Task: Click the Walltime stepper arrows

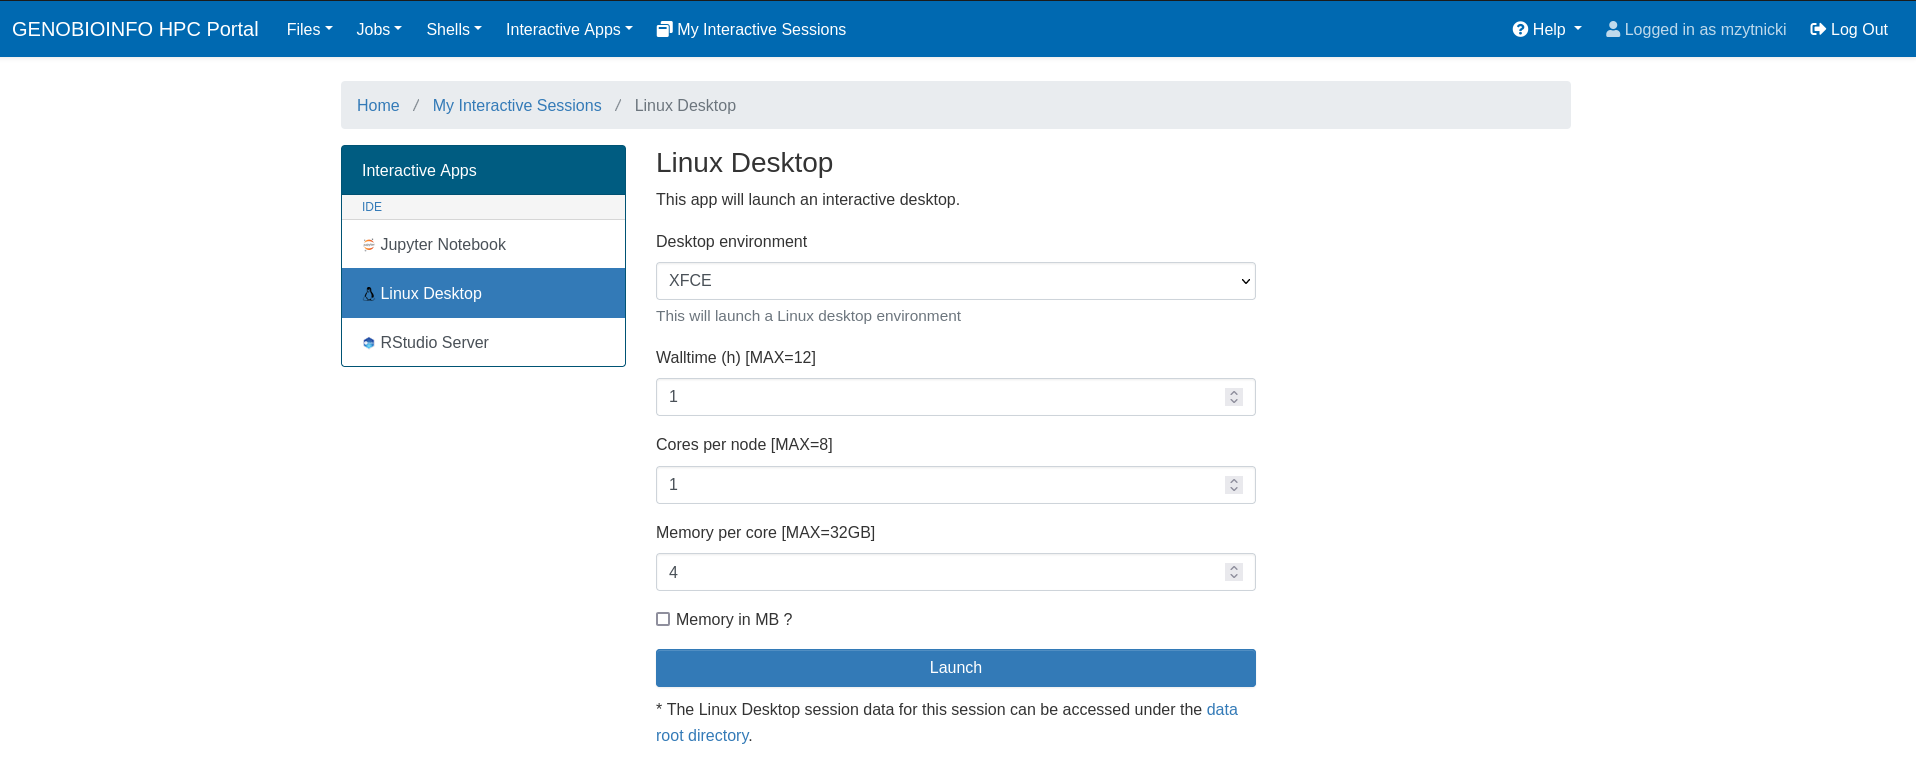Action: pos(1234,397)
